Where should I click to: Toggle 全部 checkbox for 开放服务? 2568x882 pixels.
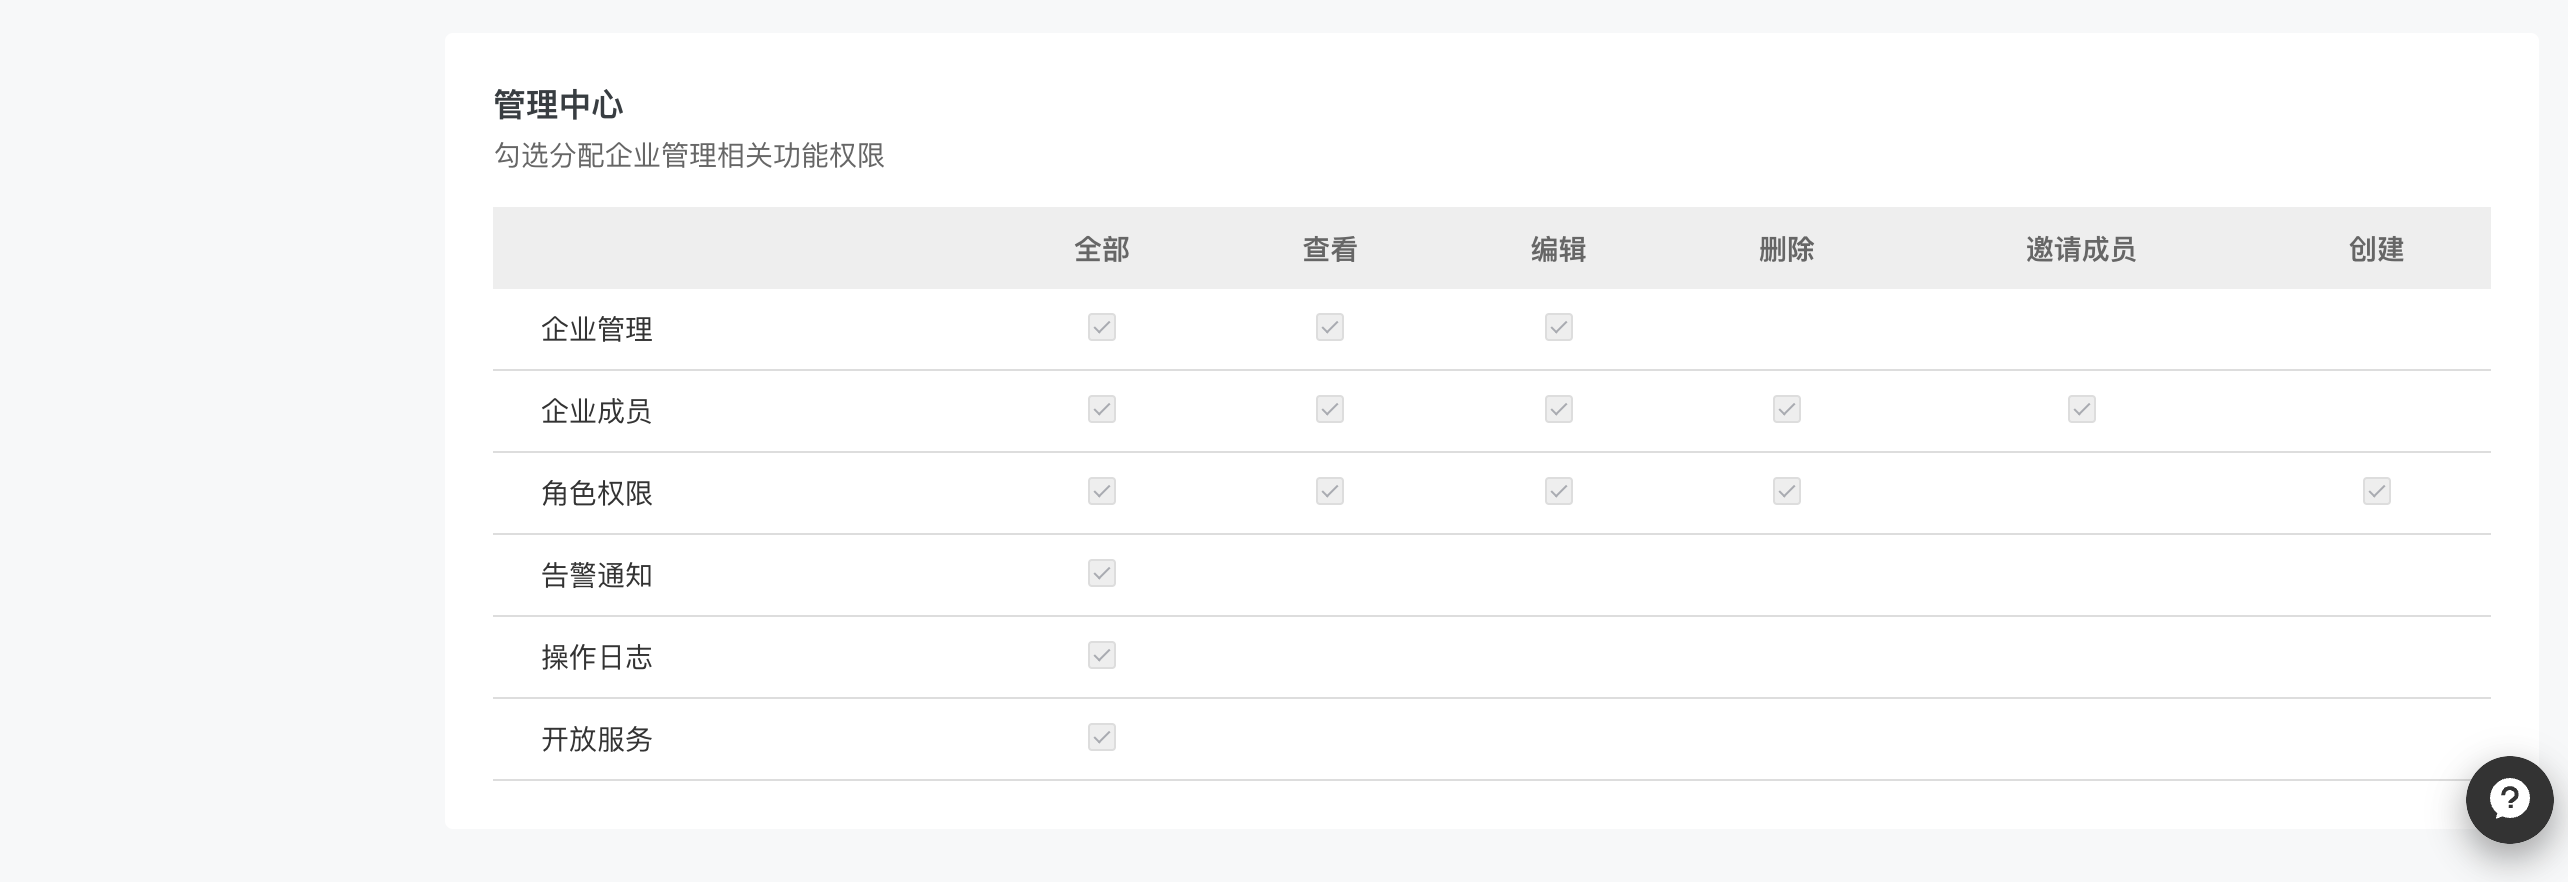pyautogui.click(x=1101, y=737)
